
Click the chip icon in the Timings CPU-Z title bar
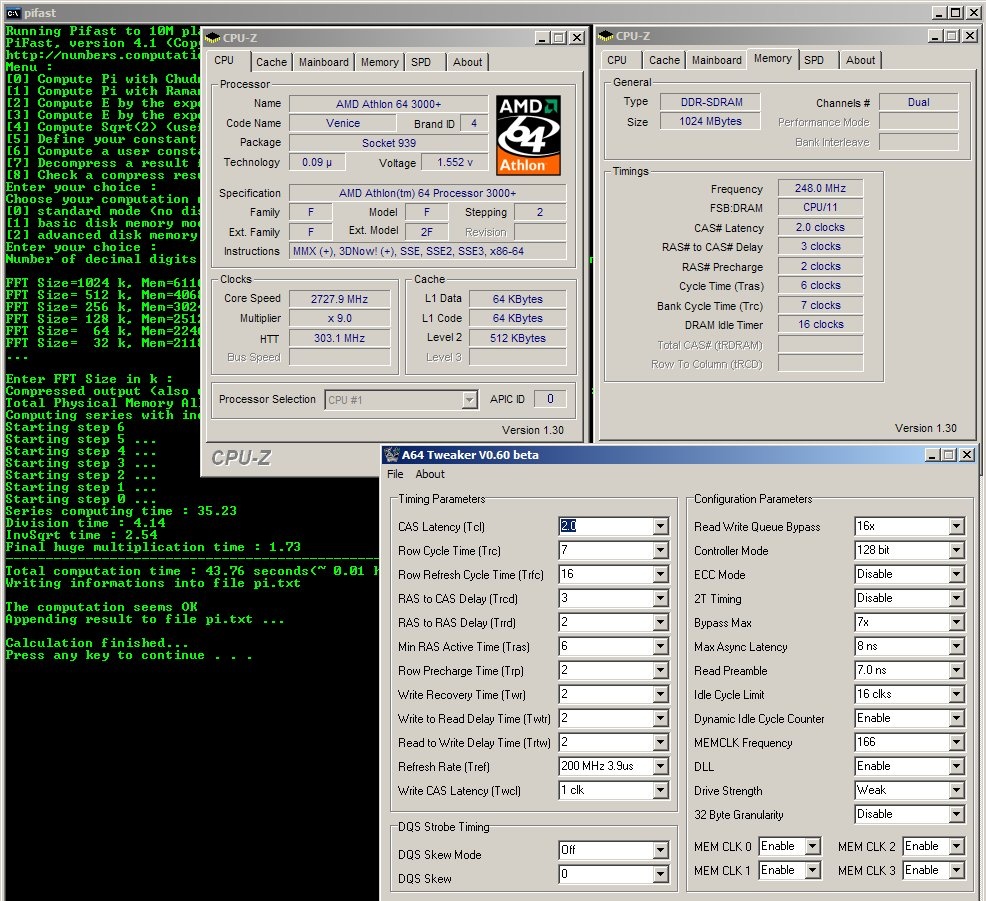[606, 36]
